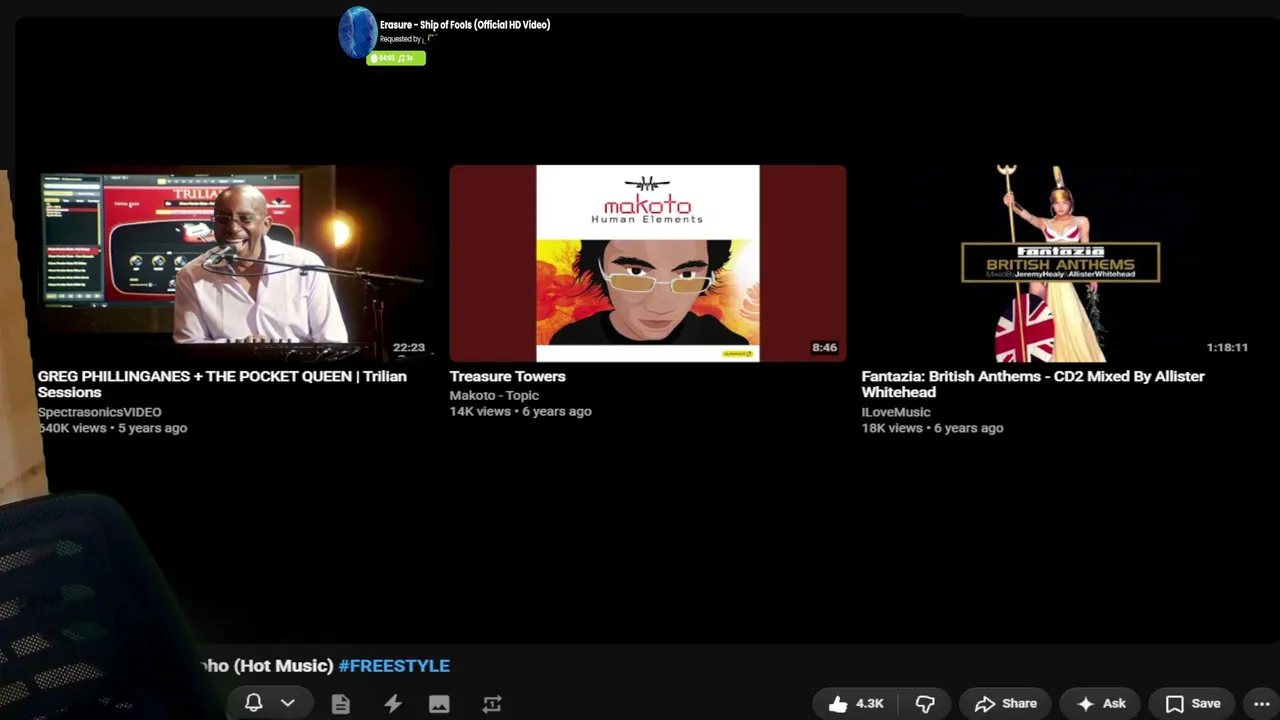Click the notification bell icon
This screenshot has height=720, width=1280.
click(x=254, y=703)
